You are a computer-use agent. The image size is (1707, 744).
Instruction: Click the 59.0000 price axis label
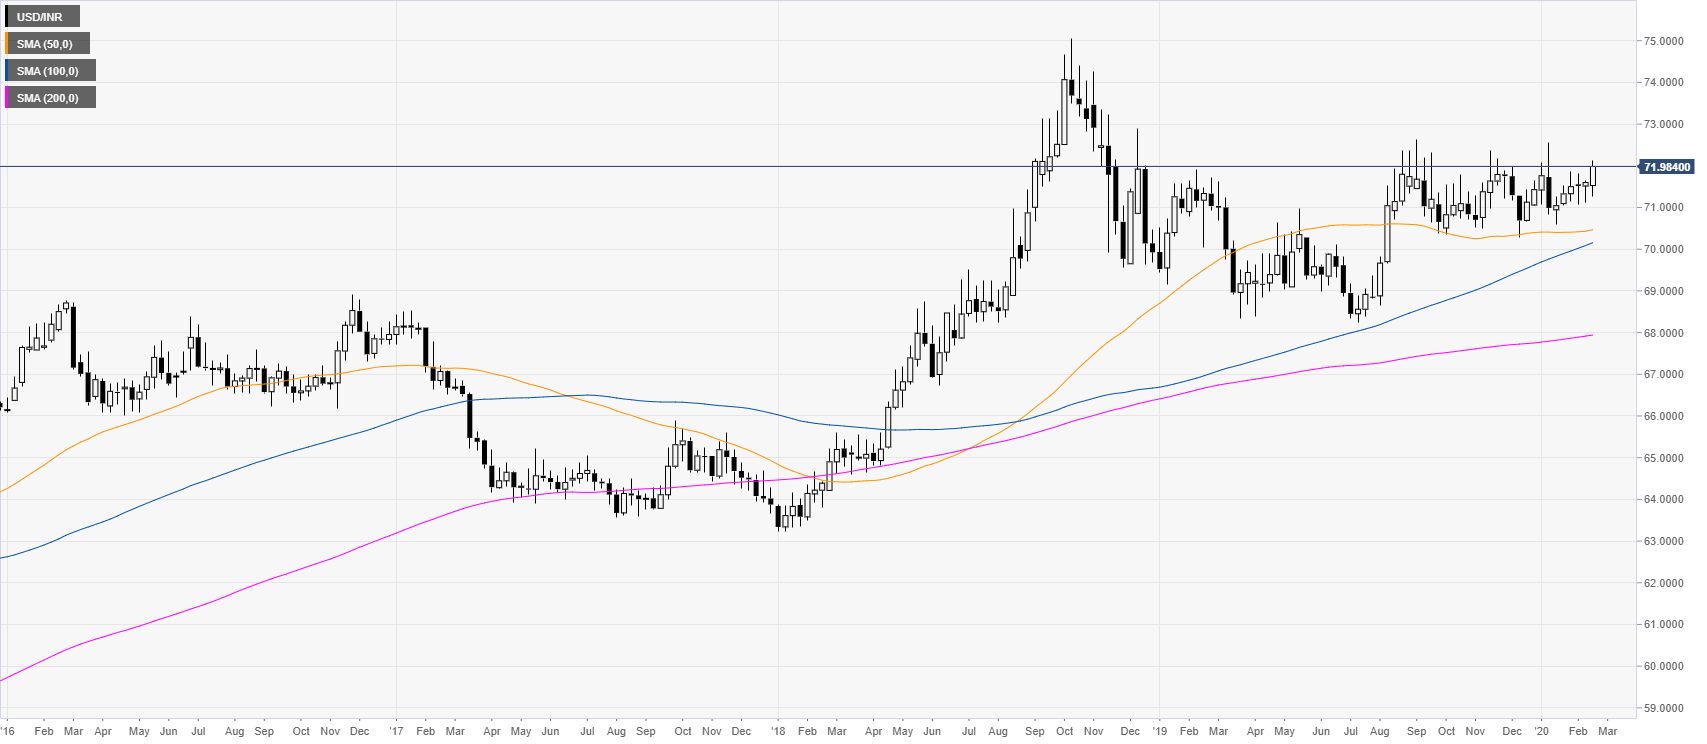[x=1663, y=708]
